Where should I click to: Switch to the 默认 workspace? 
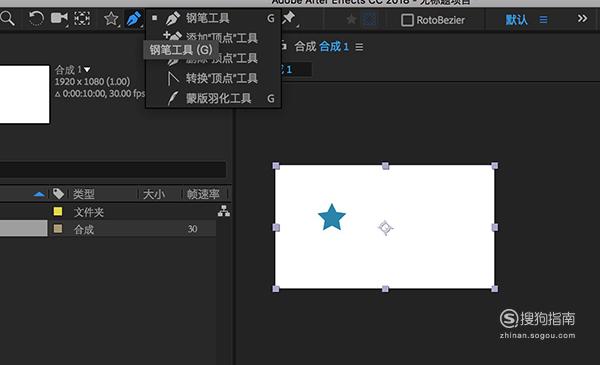[516, 20]
